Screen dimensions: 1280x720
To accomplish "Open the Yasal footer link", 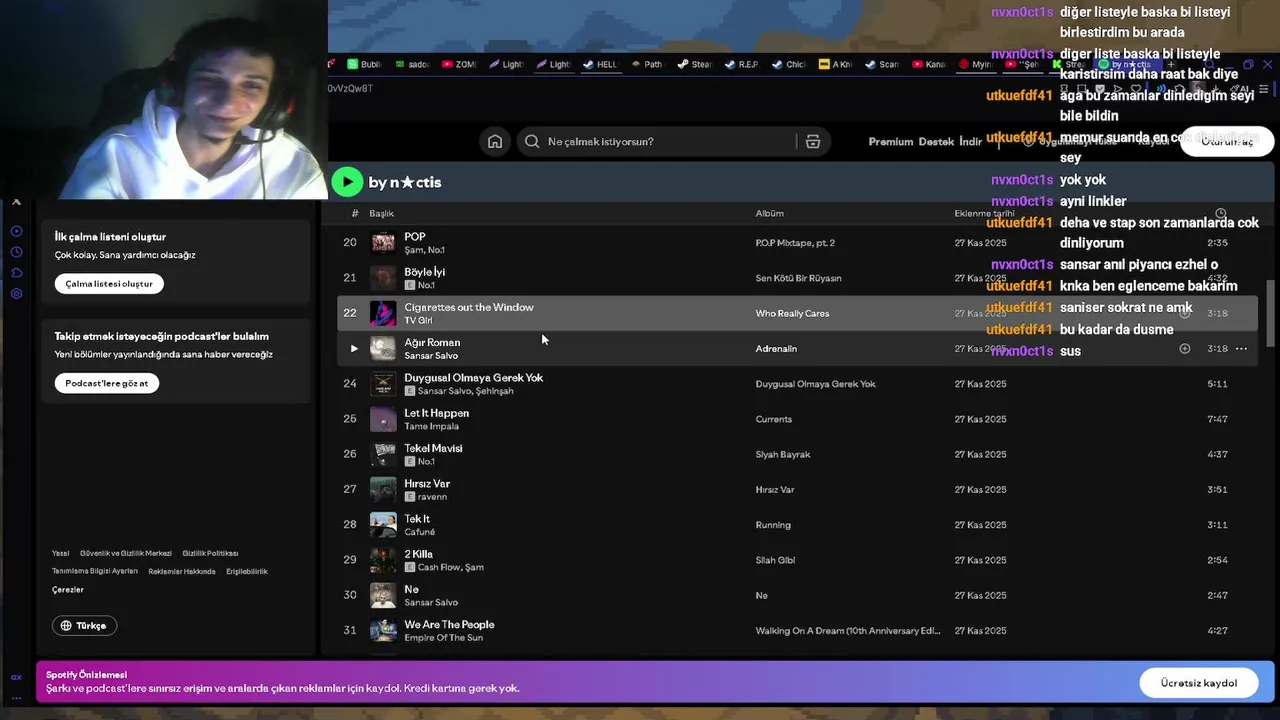I will pyautogui.click(x=61, y=554).
